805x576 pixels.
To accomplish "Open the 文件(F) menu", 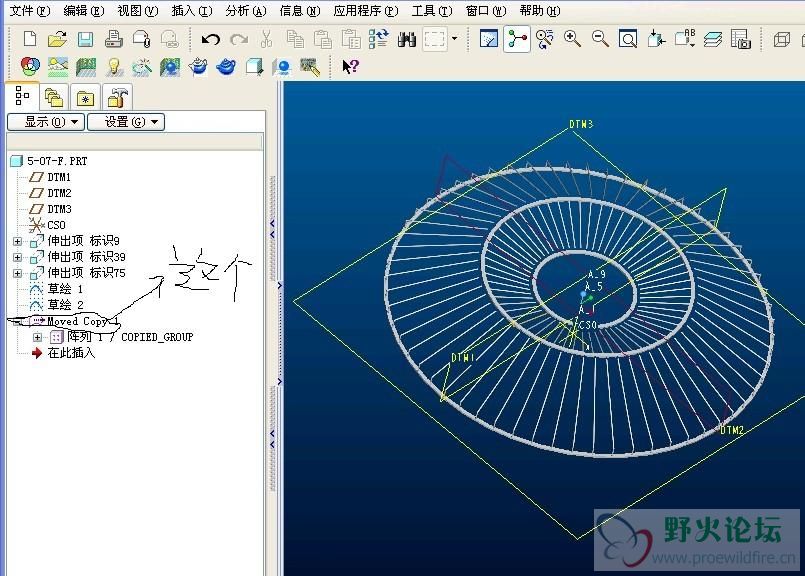I will [x=30, y=11].
